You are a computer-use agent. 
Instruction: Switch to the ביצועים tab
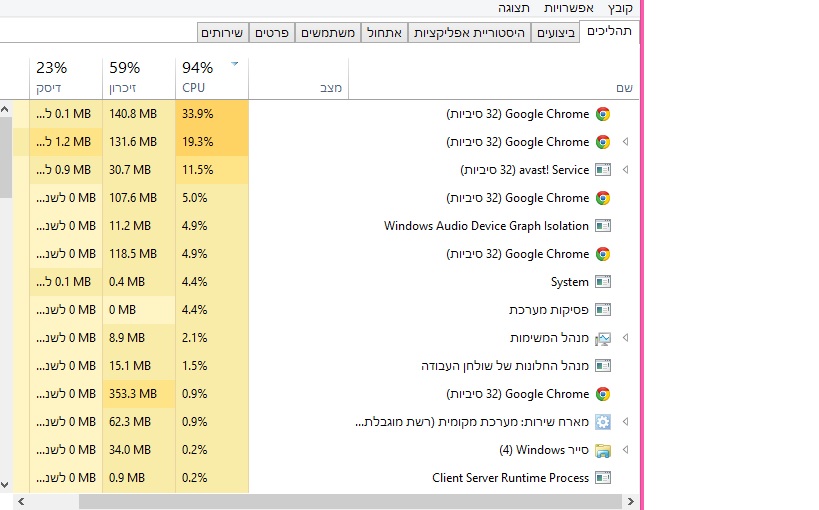coord(556,33)
